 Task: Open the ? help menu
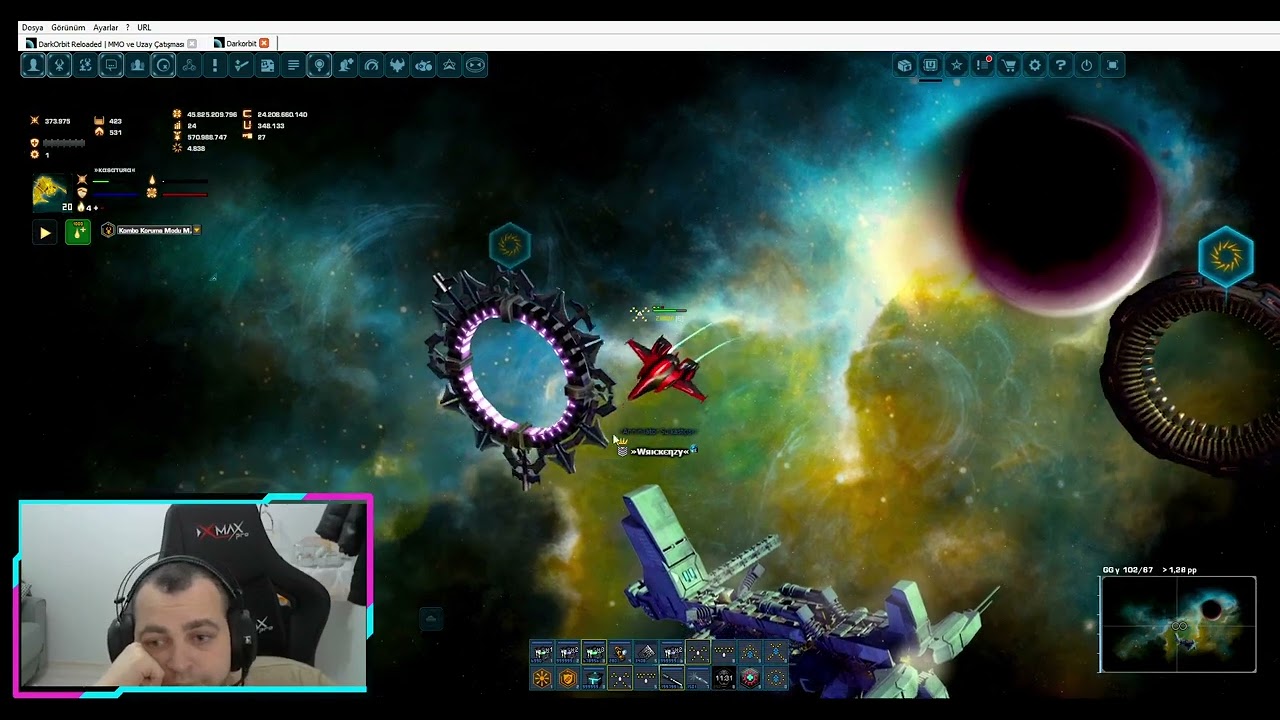[127, 28]
